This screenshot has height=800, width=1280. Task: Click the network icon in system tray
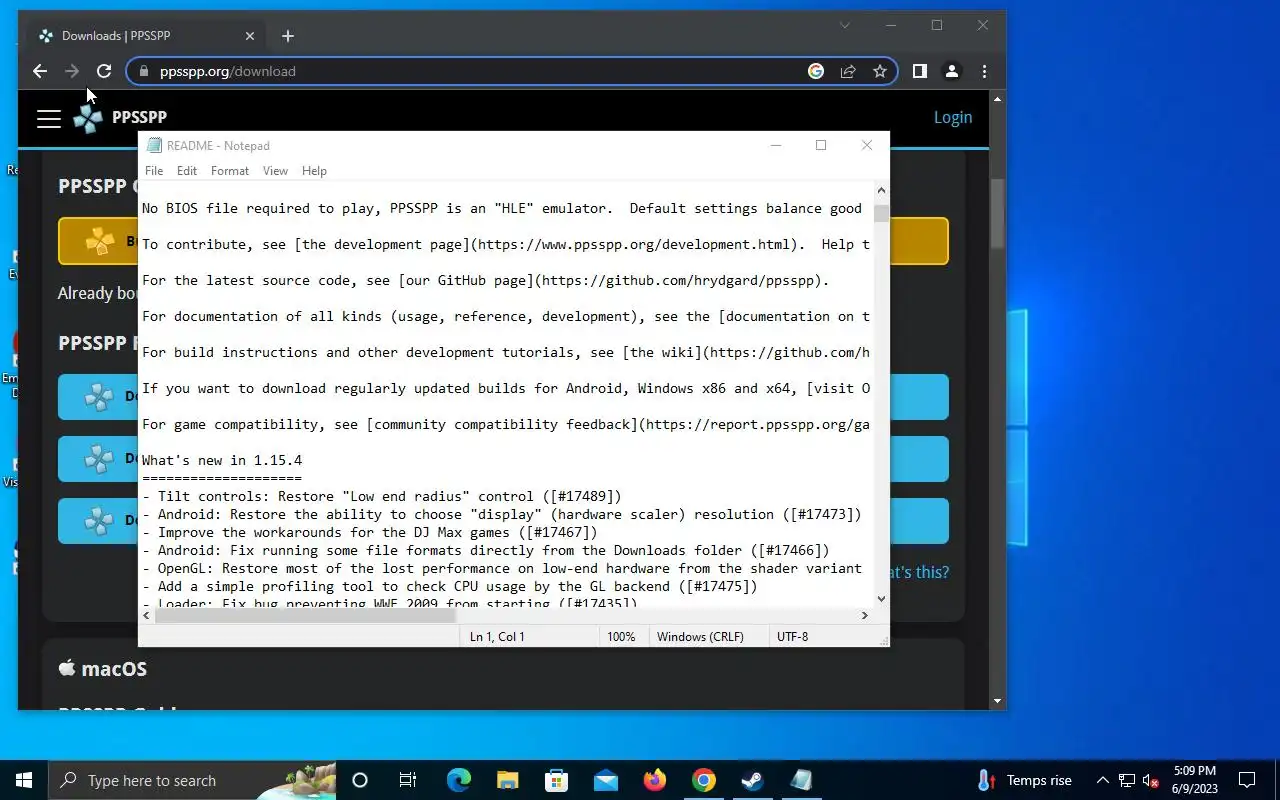(x=1127, y=780)
